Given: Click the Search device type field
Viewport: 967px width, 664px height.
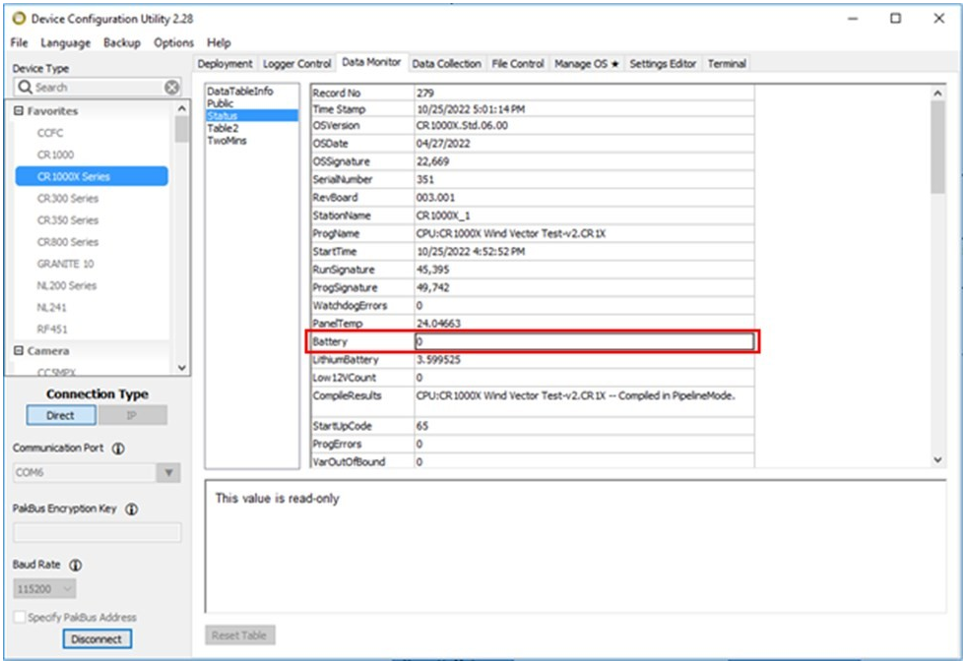Looking at the screenshot, I should (97, 88).
